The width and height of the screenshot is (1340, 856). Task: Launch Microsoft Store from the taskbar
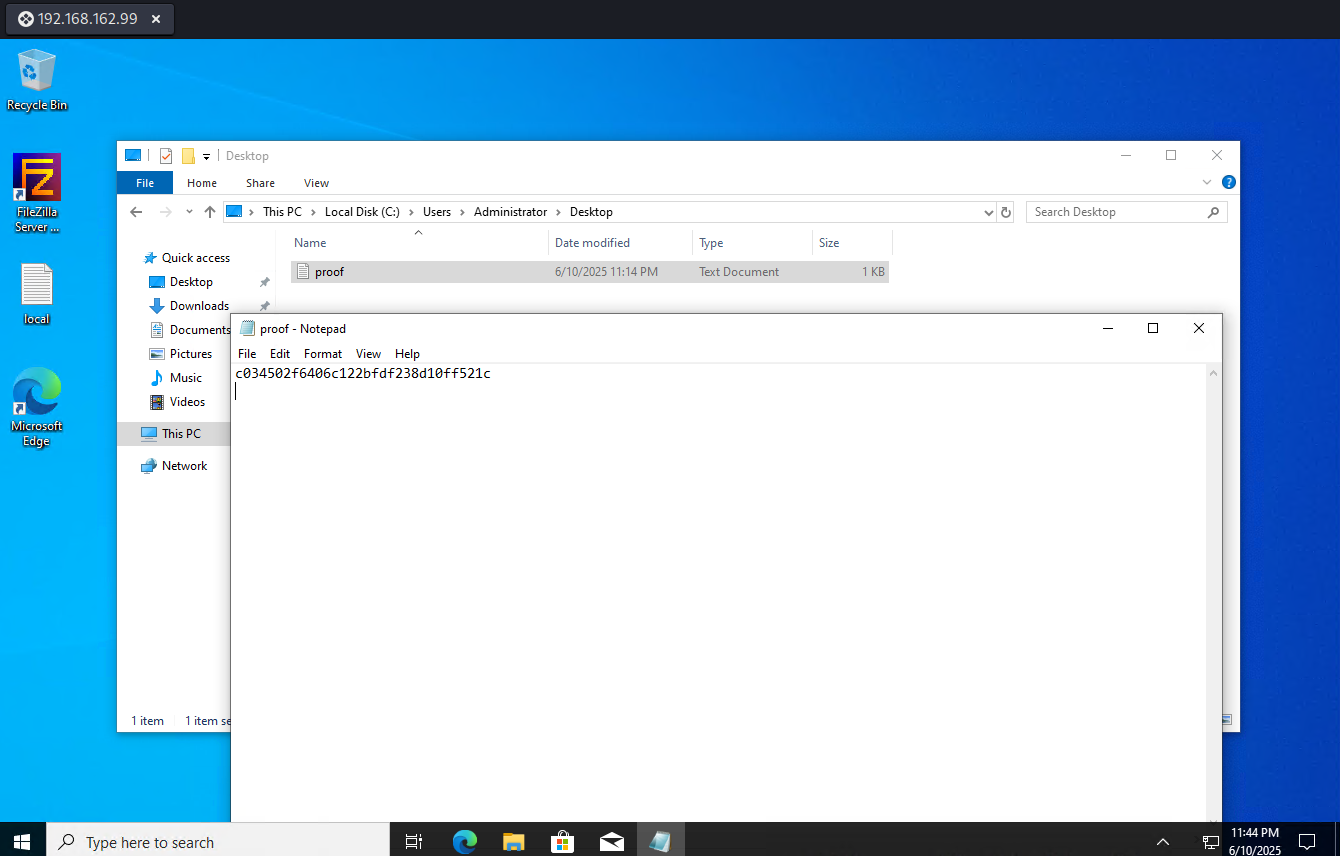point(562,842)
